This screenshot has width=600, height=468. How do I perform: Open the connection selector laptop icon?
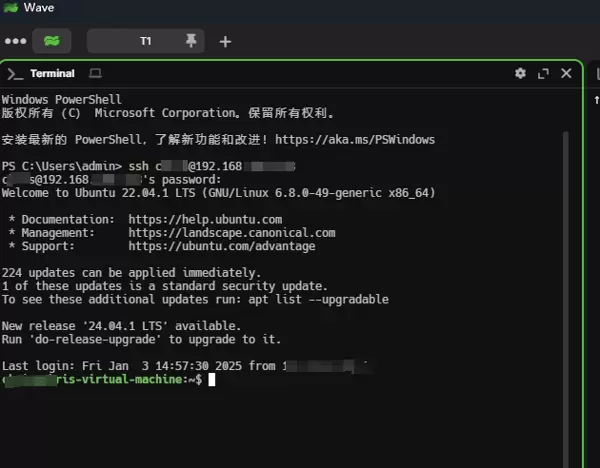coord(95,73)
